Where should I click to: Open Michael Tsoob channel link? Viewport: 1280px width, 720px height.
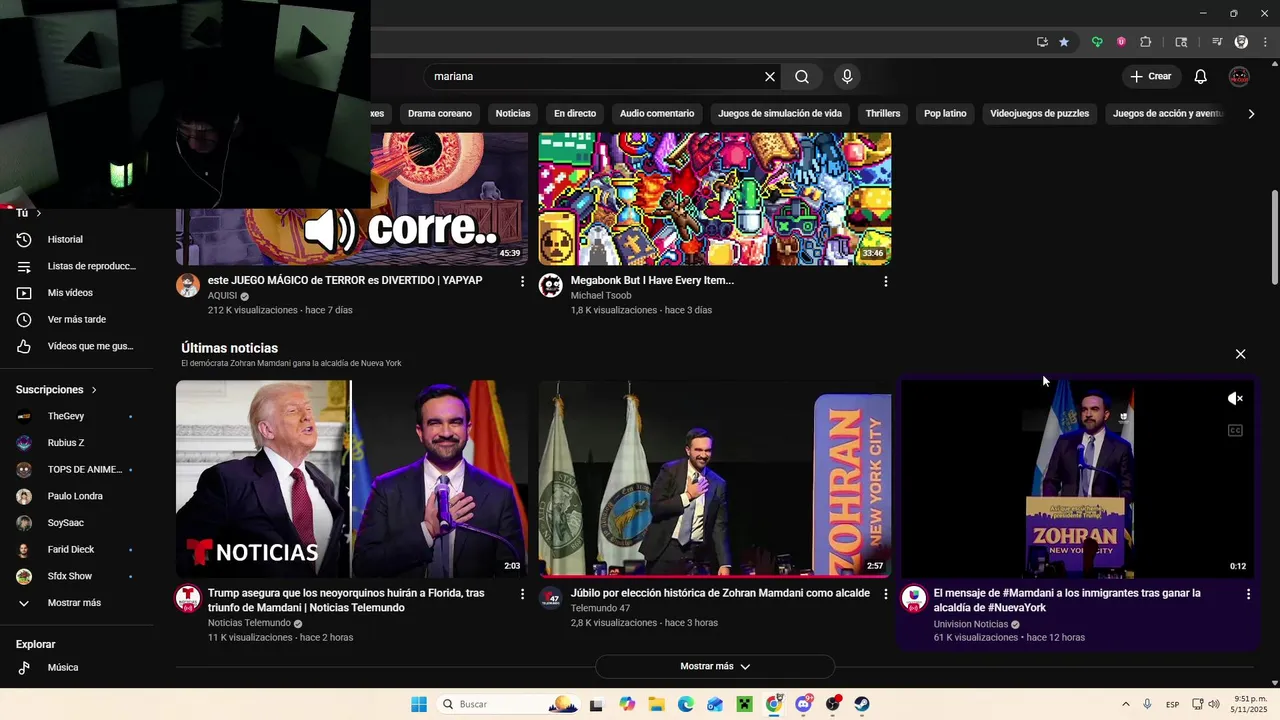click(601, 296)
